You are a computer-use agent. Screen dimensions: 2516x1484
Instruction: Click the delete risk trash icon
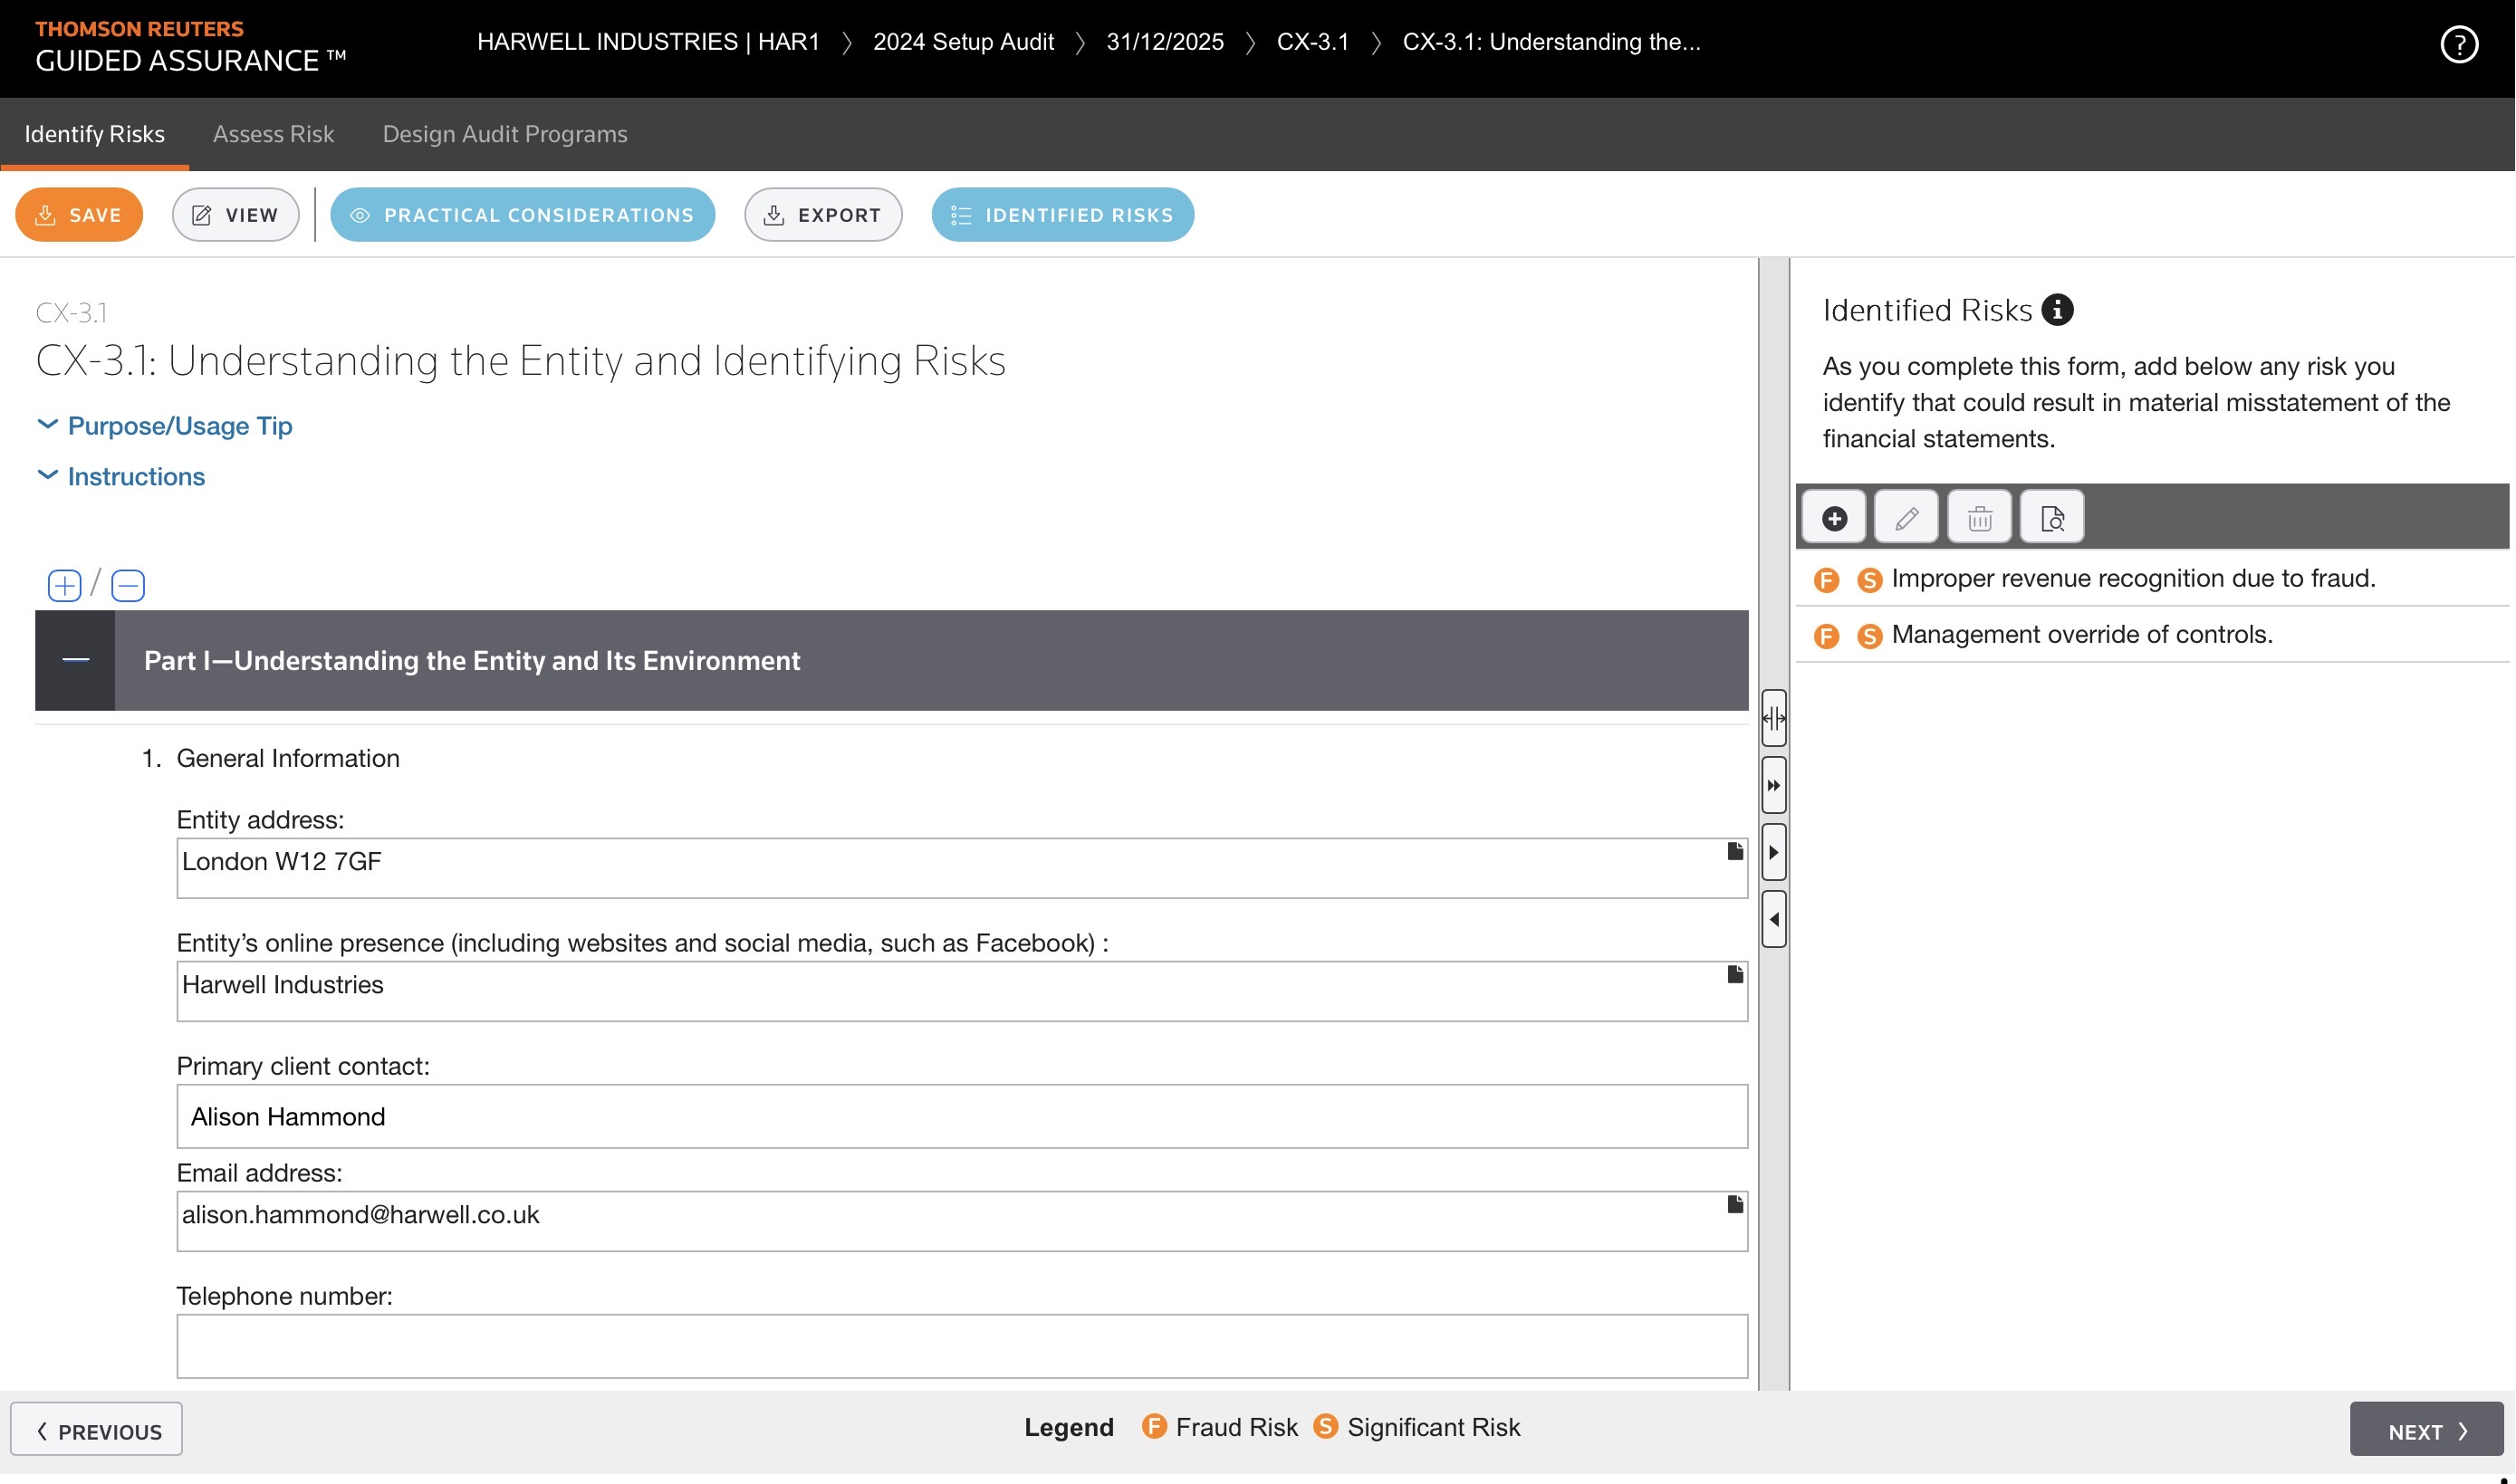pyautogui.click(x=1979, y=518)
